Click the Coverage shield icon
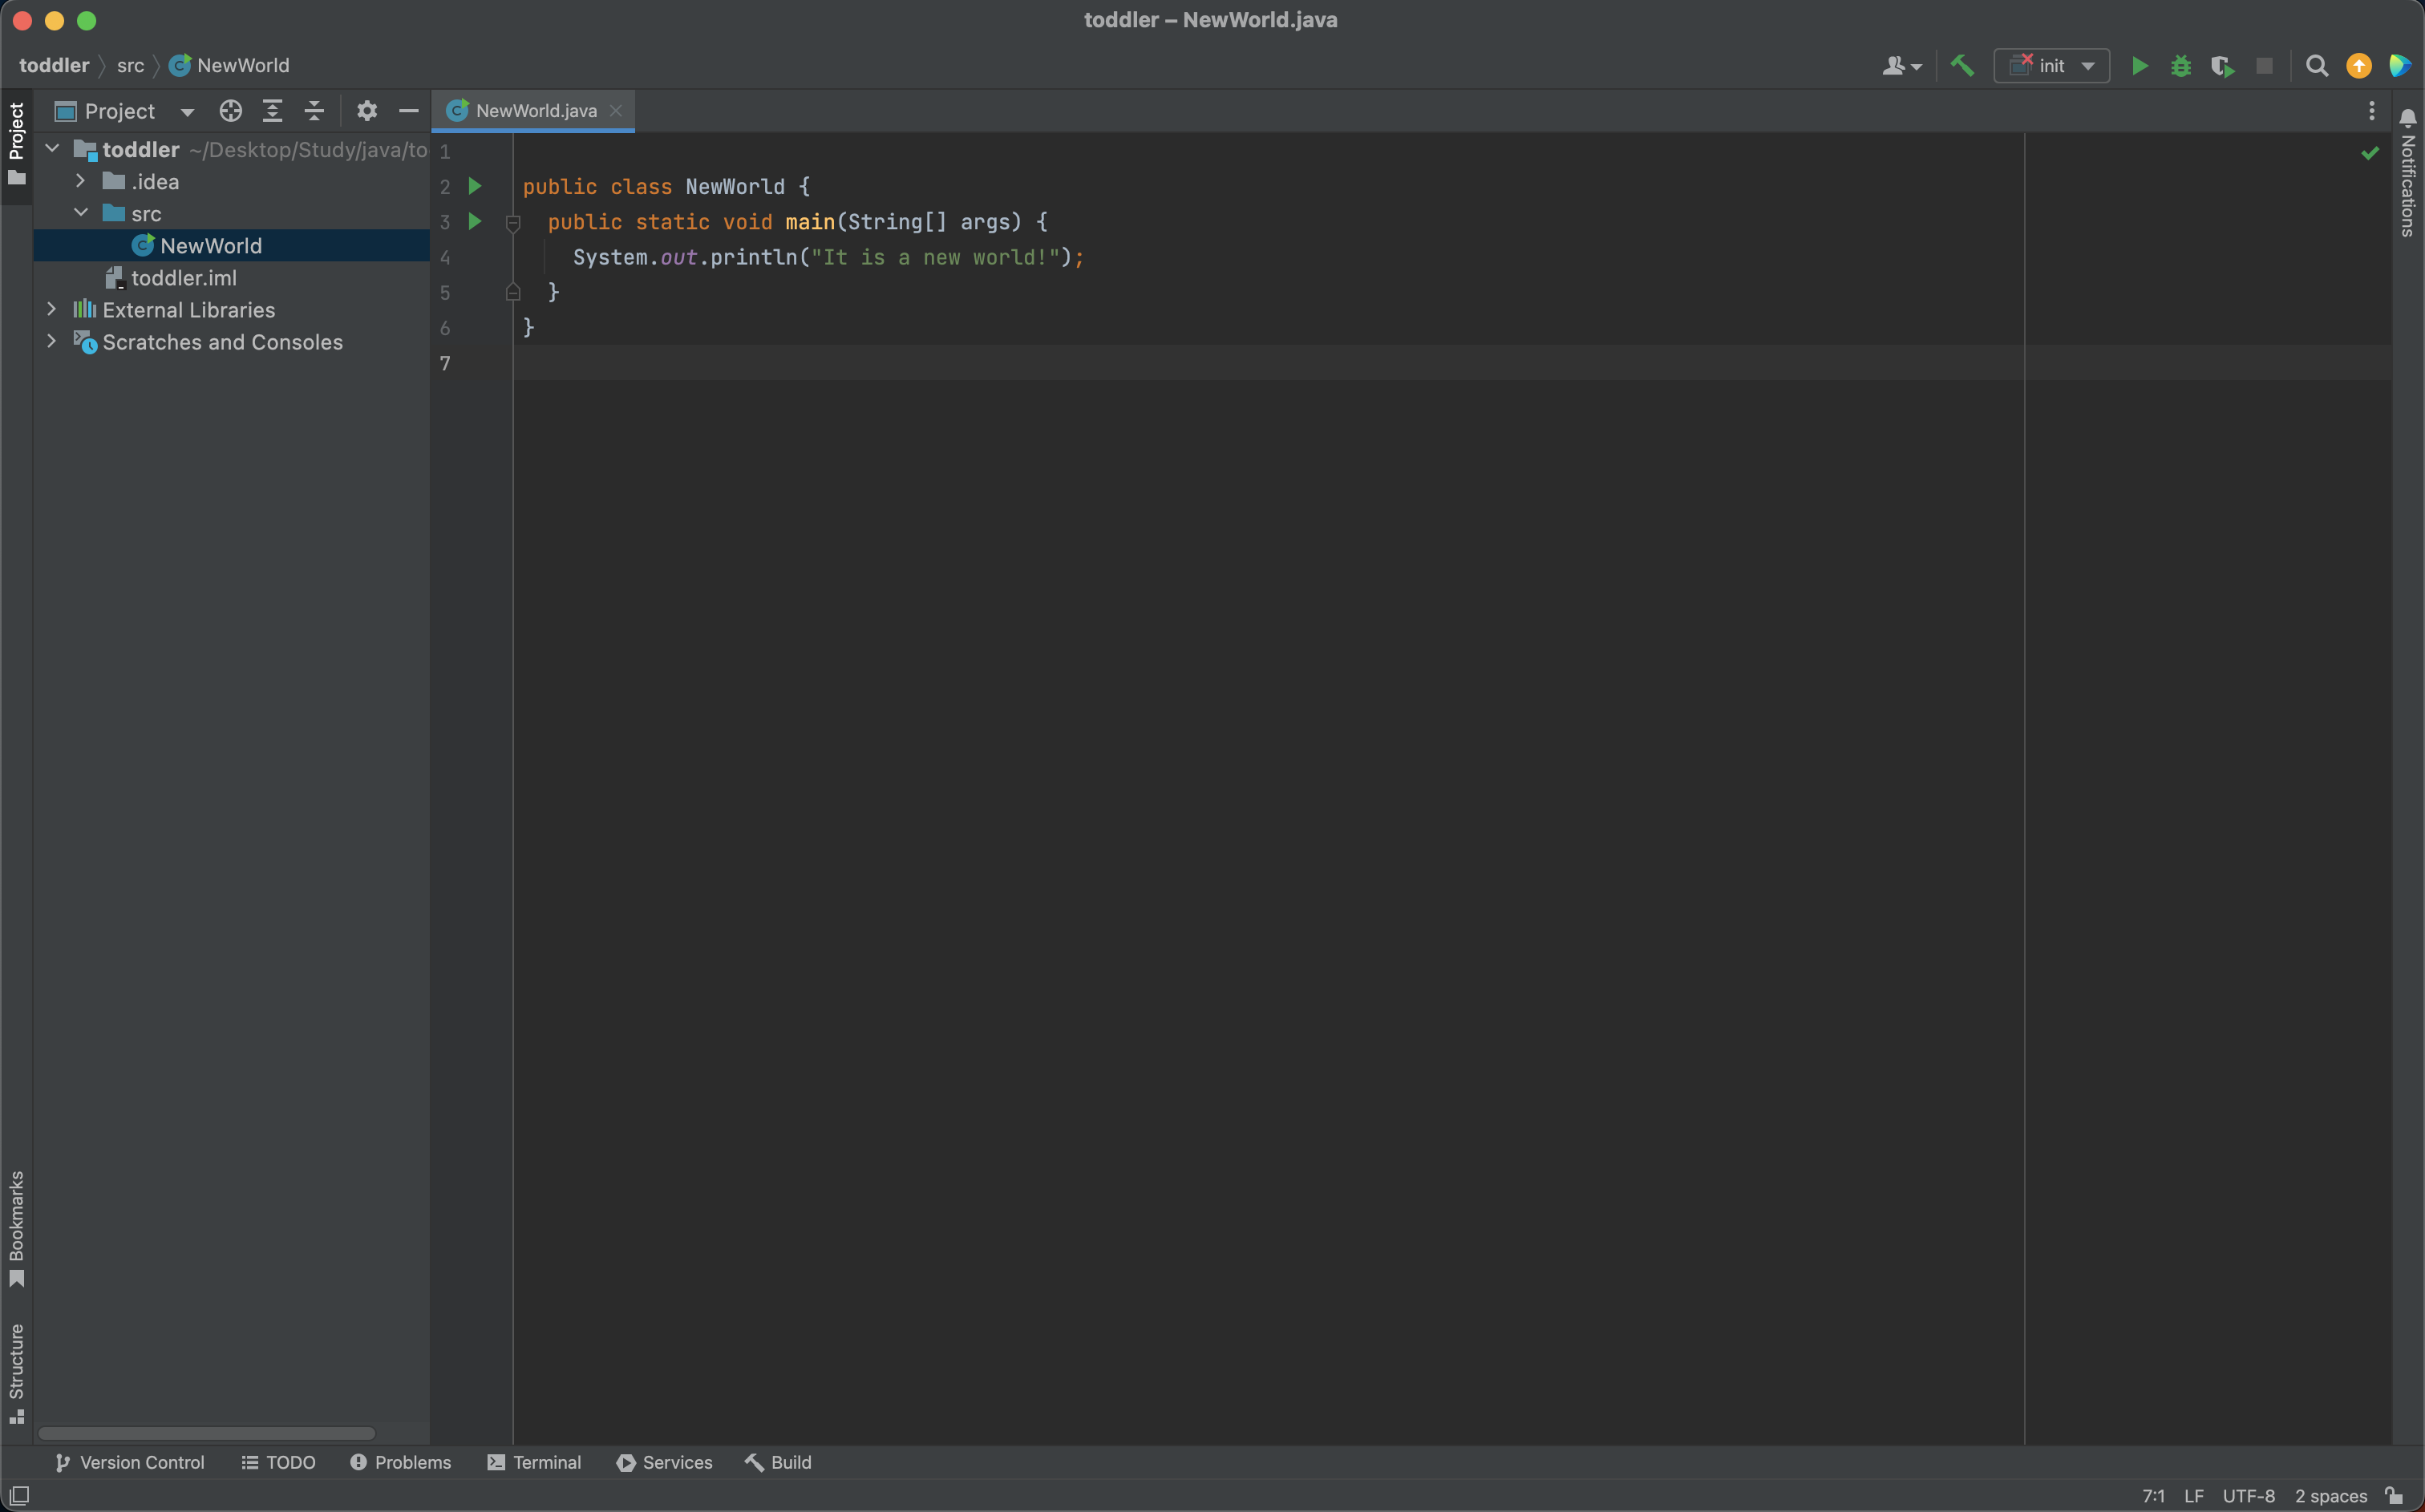The image size is (2425, 1512). point(2220,67)
